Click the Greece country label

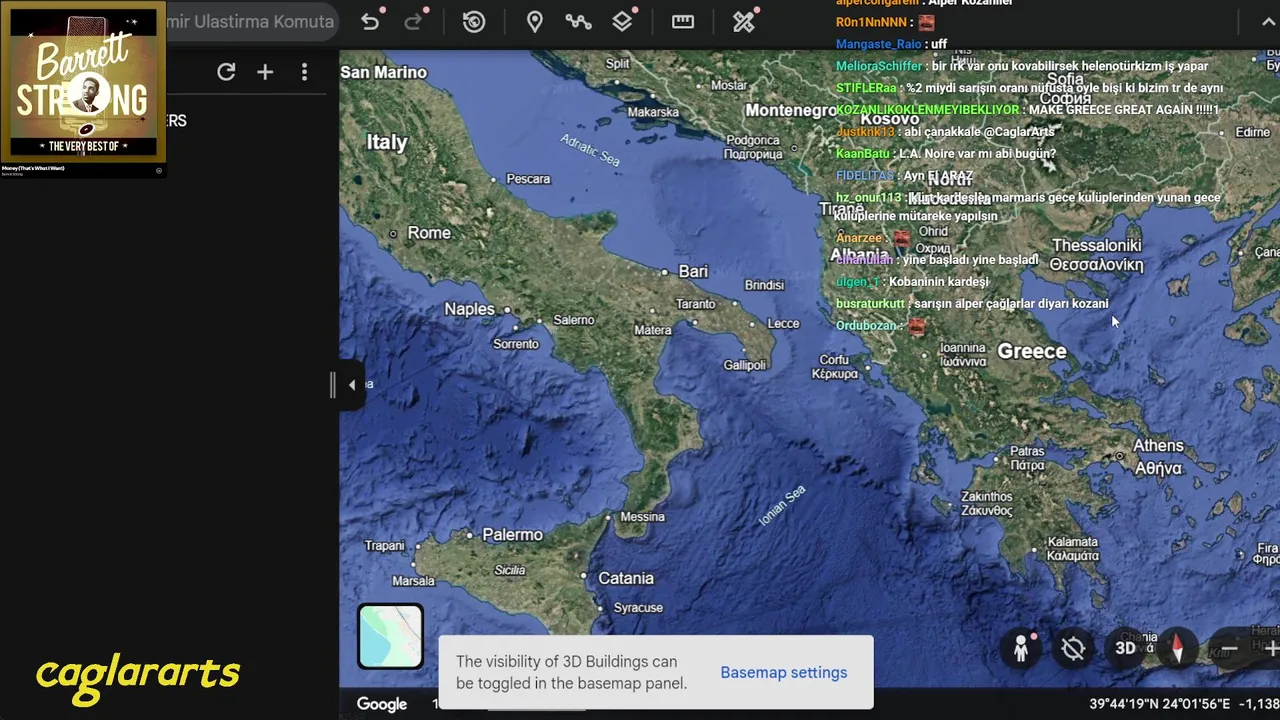[1032, 351]
